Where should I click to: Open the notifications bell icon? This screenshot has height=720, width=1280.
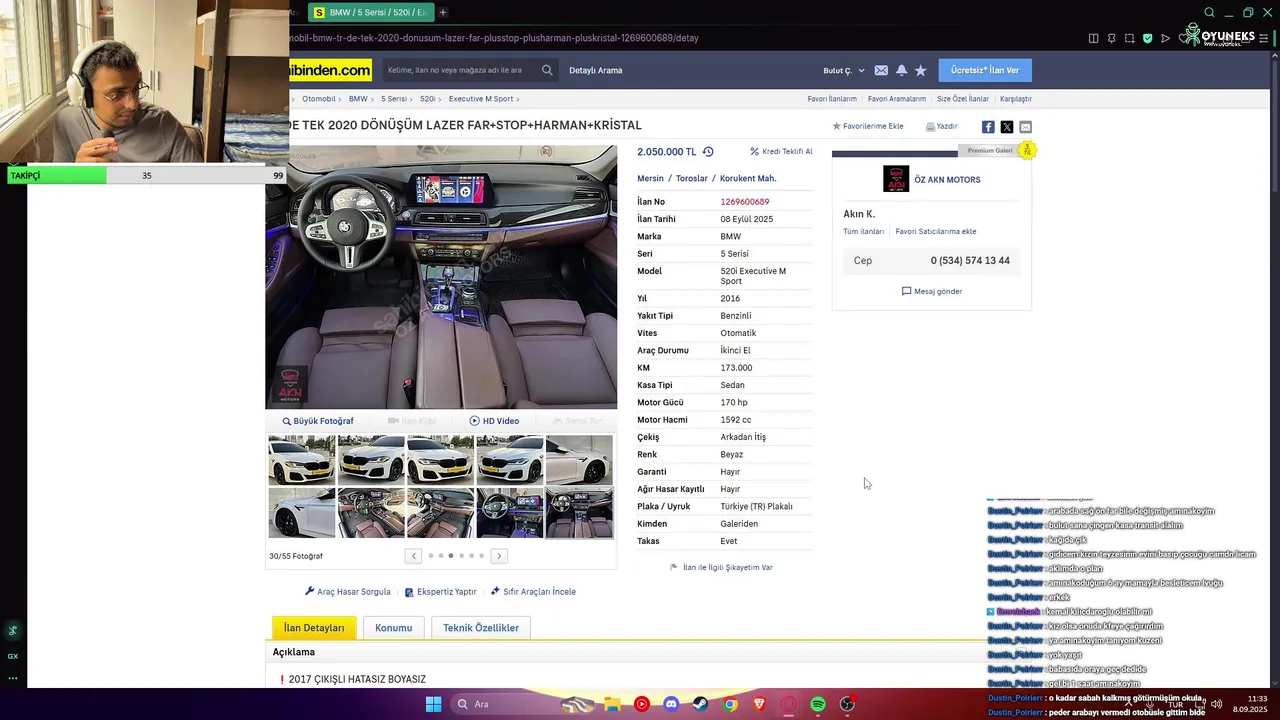[x=901, y=70]
